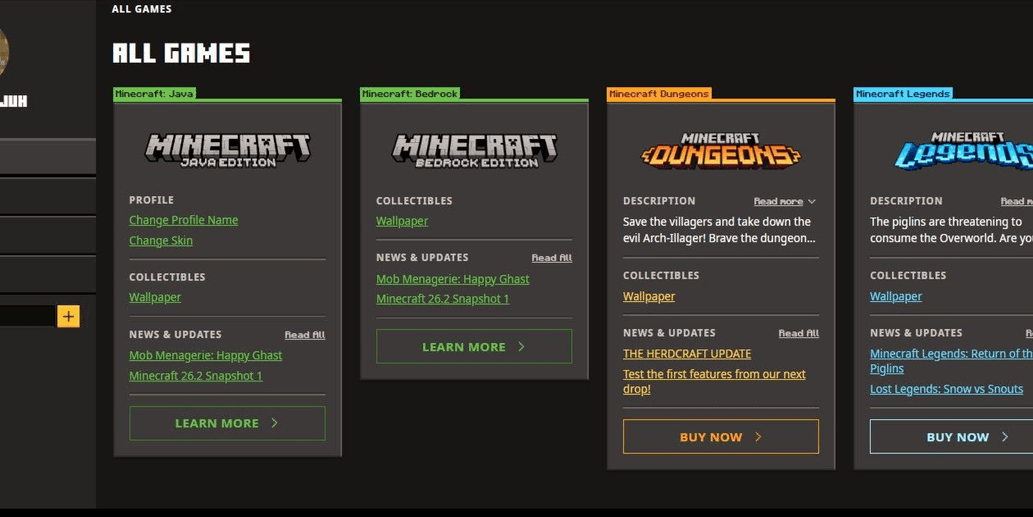Open Wallpaper link in Dungeons card
Viewport: 1033px width, 517px height.
[649, 296]
